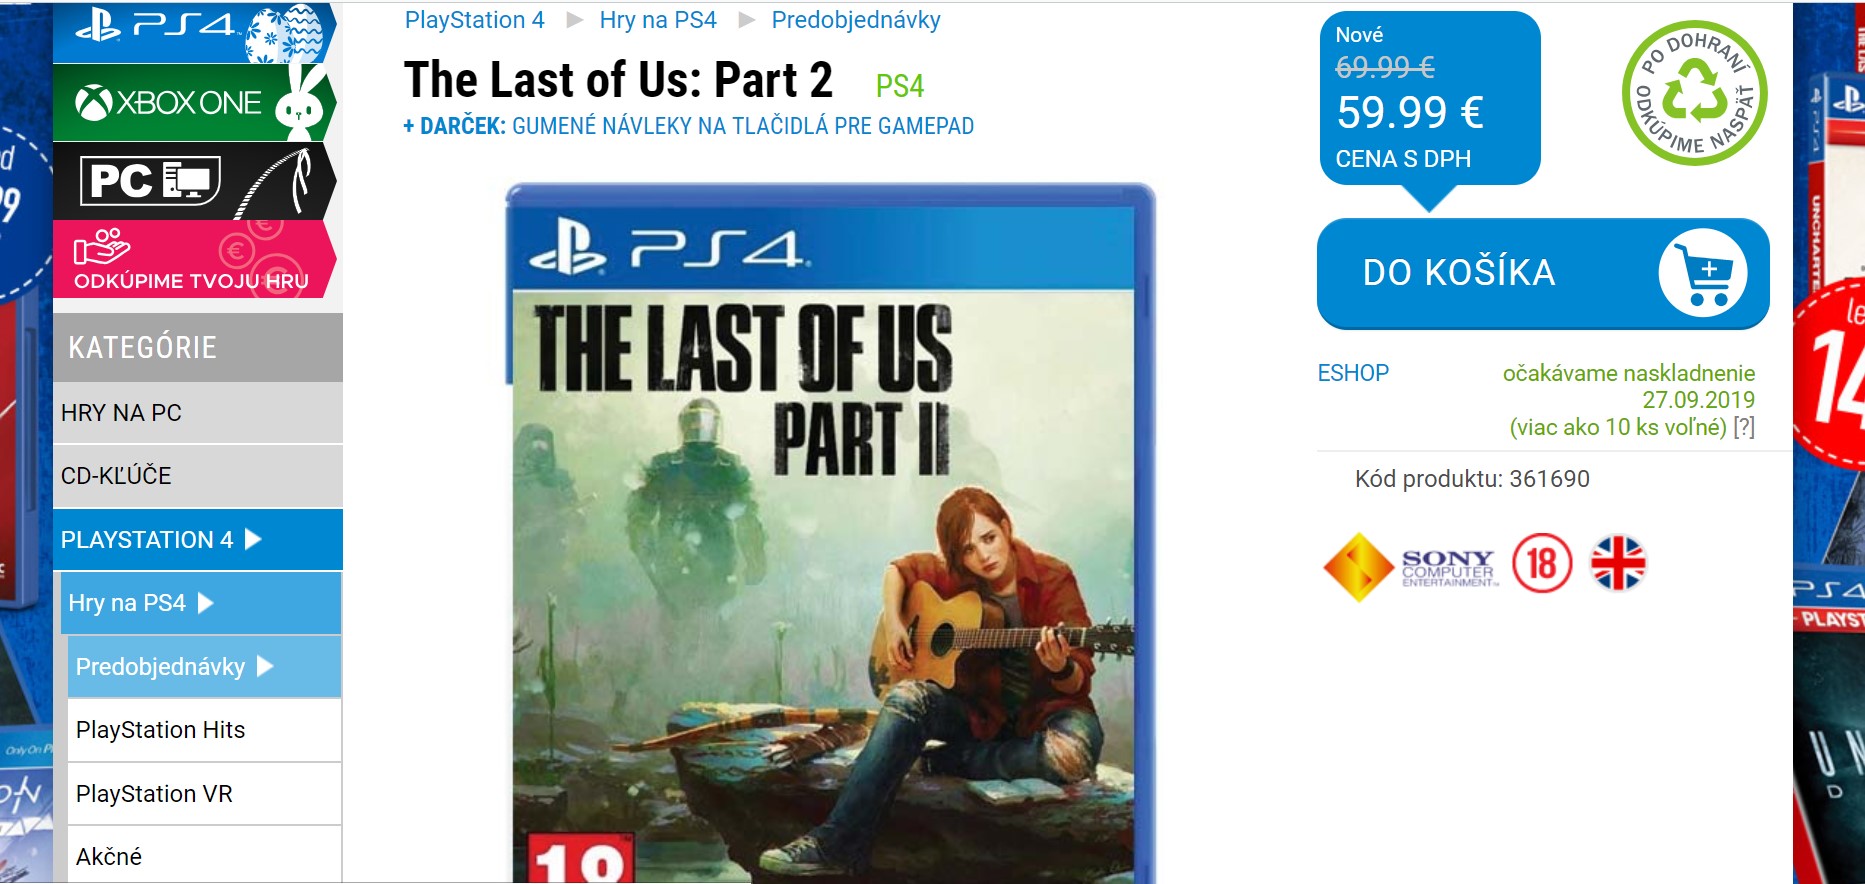This screenshot has height=884, width=1865.
Task: Click the [?] stock availability help link
Action: 1744,427
